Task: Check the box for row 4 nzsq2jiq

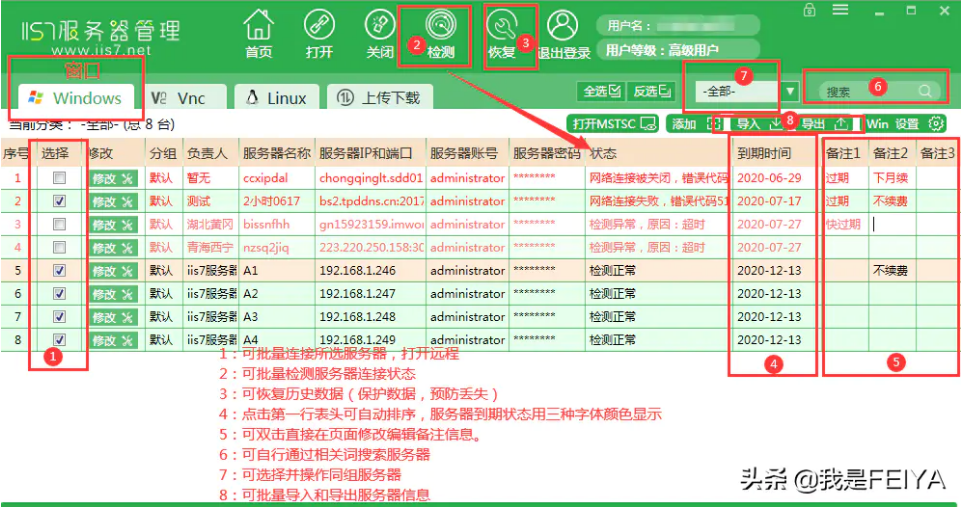Action: tap(59, 248)
